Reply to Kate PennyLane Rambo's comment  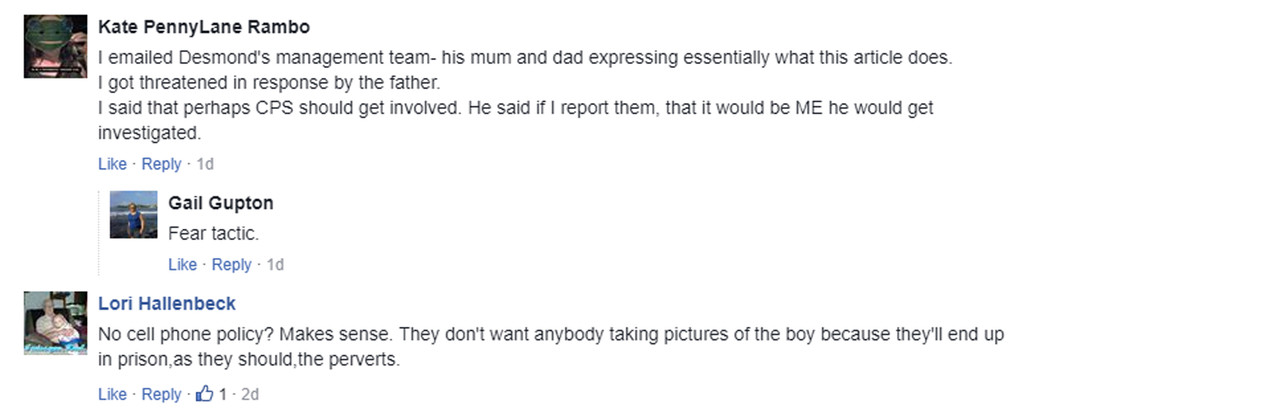pyautogui.click(x=161, y=164)
